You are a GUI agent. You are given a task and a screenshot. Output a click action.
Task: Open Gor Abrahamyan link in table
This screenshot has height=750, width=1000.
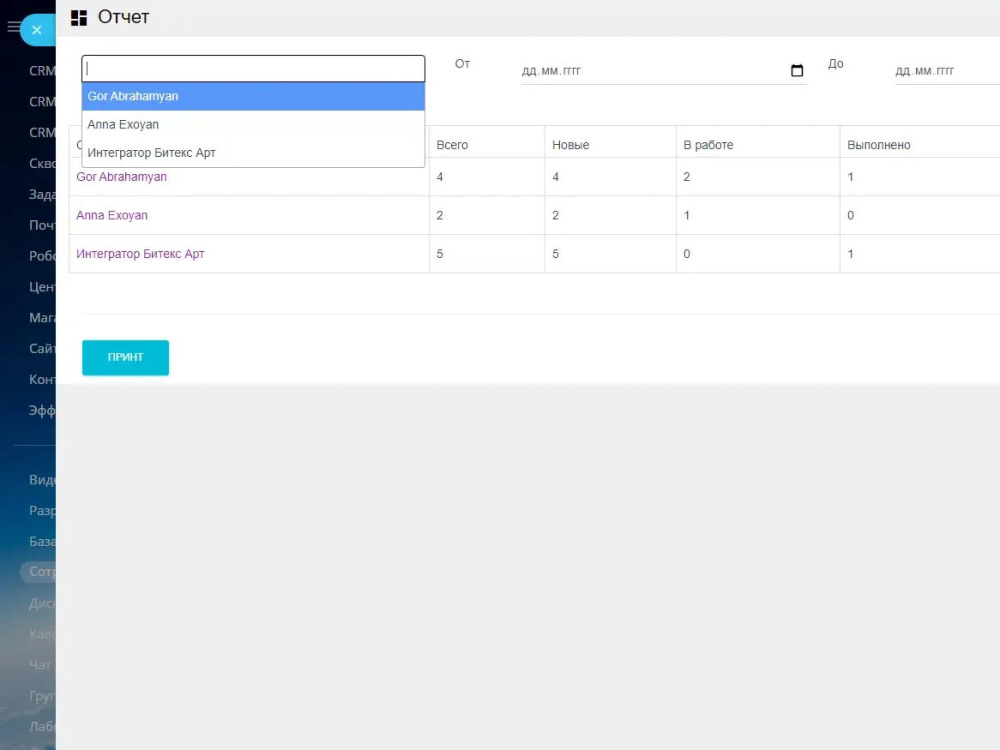point(121,177)
